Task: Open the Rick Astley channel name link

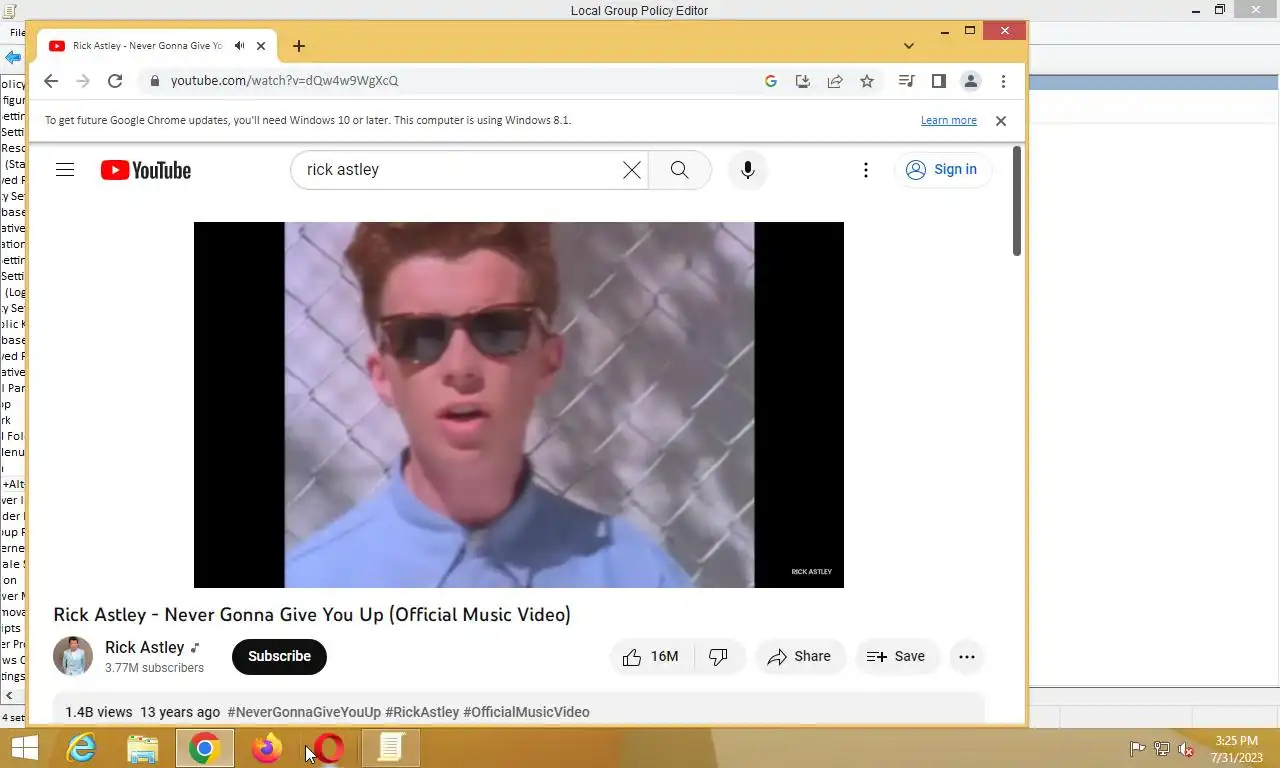Action: click(x=145, y=647)
